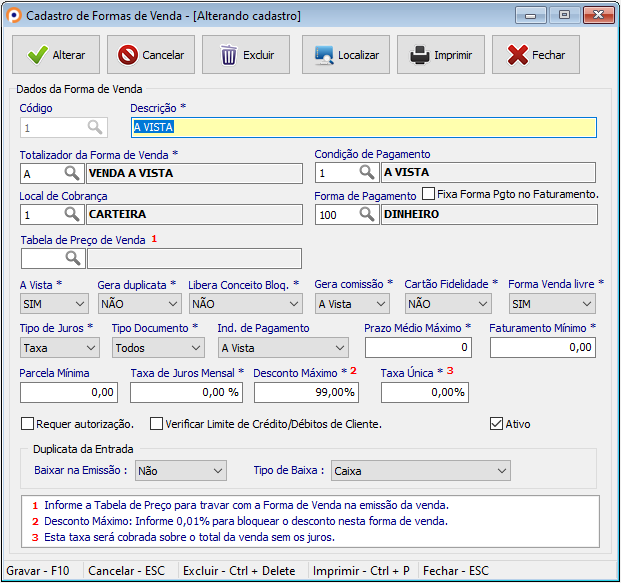This screenshot has width=621, height=583.
Task: Open lookup for Local de Cobrança
Action: (72, 214)
